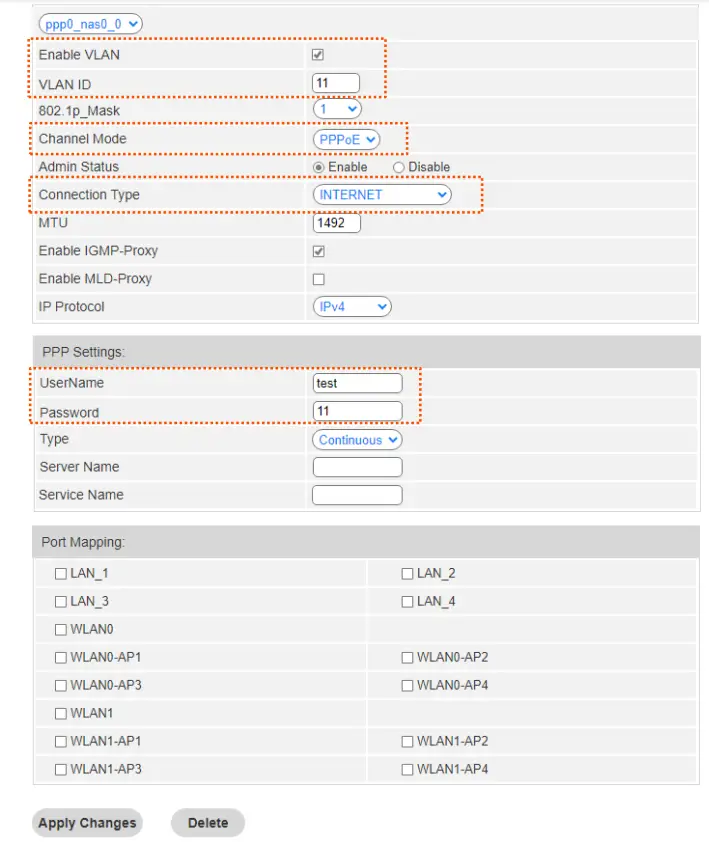Open the Channel Mode PPPoE dropdown
The width and height of the screenshot is (709, 842).
click(346, 139)
